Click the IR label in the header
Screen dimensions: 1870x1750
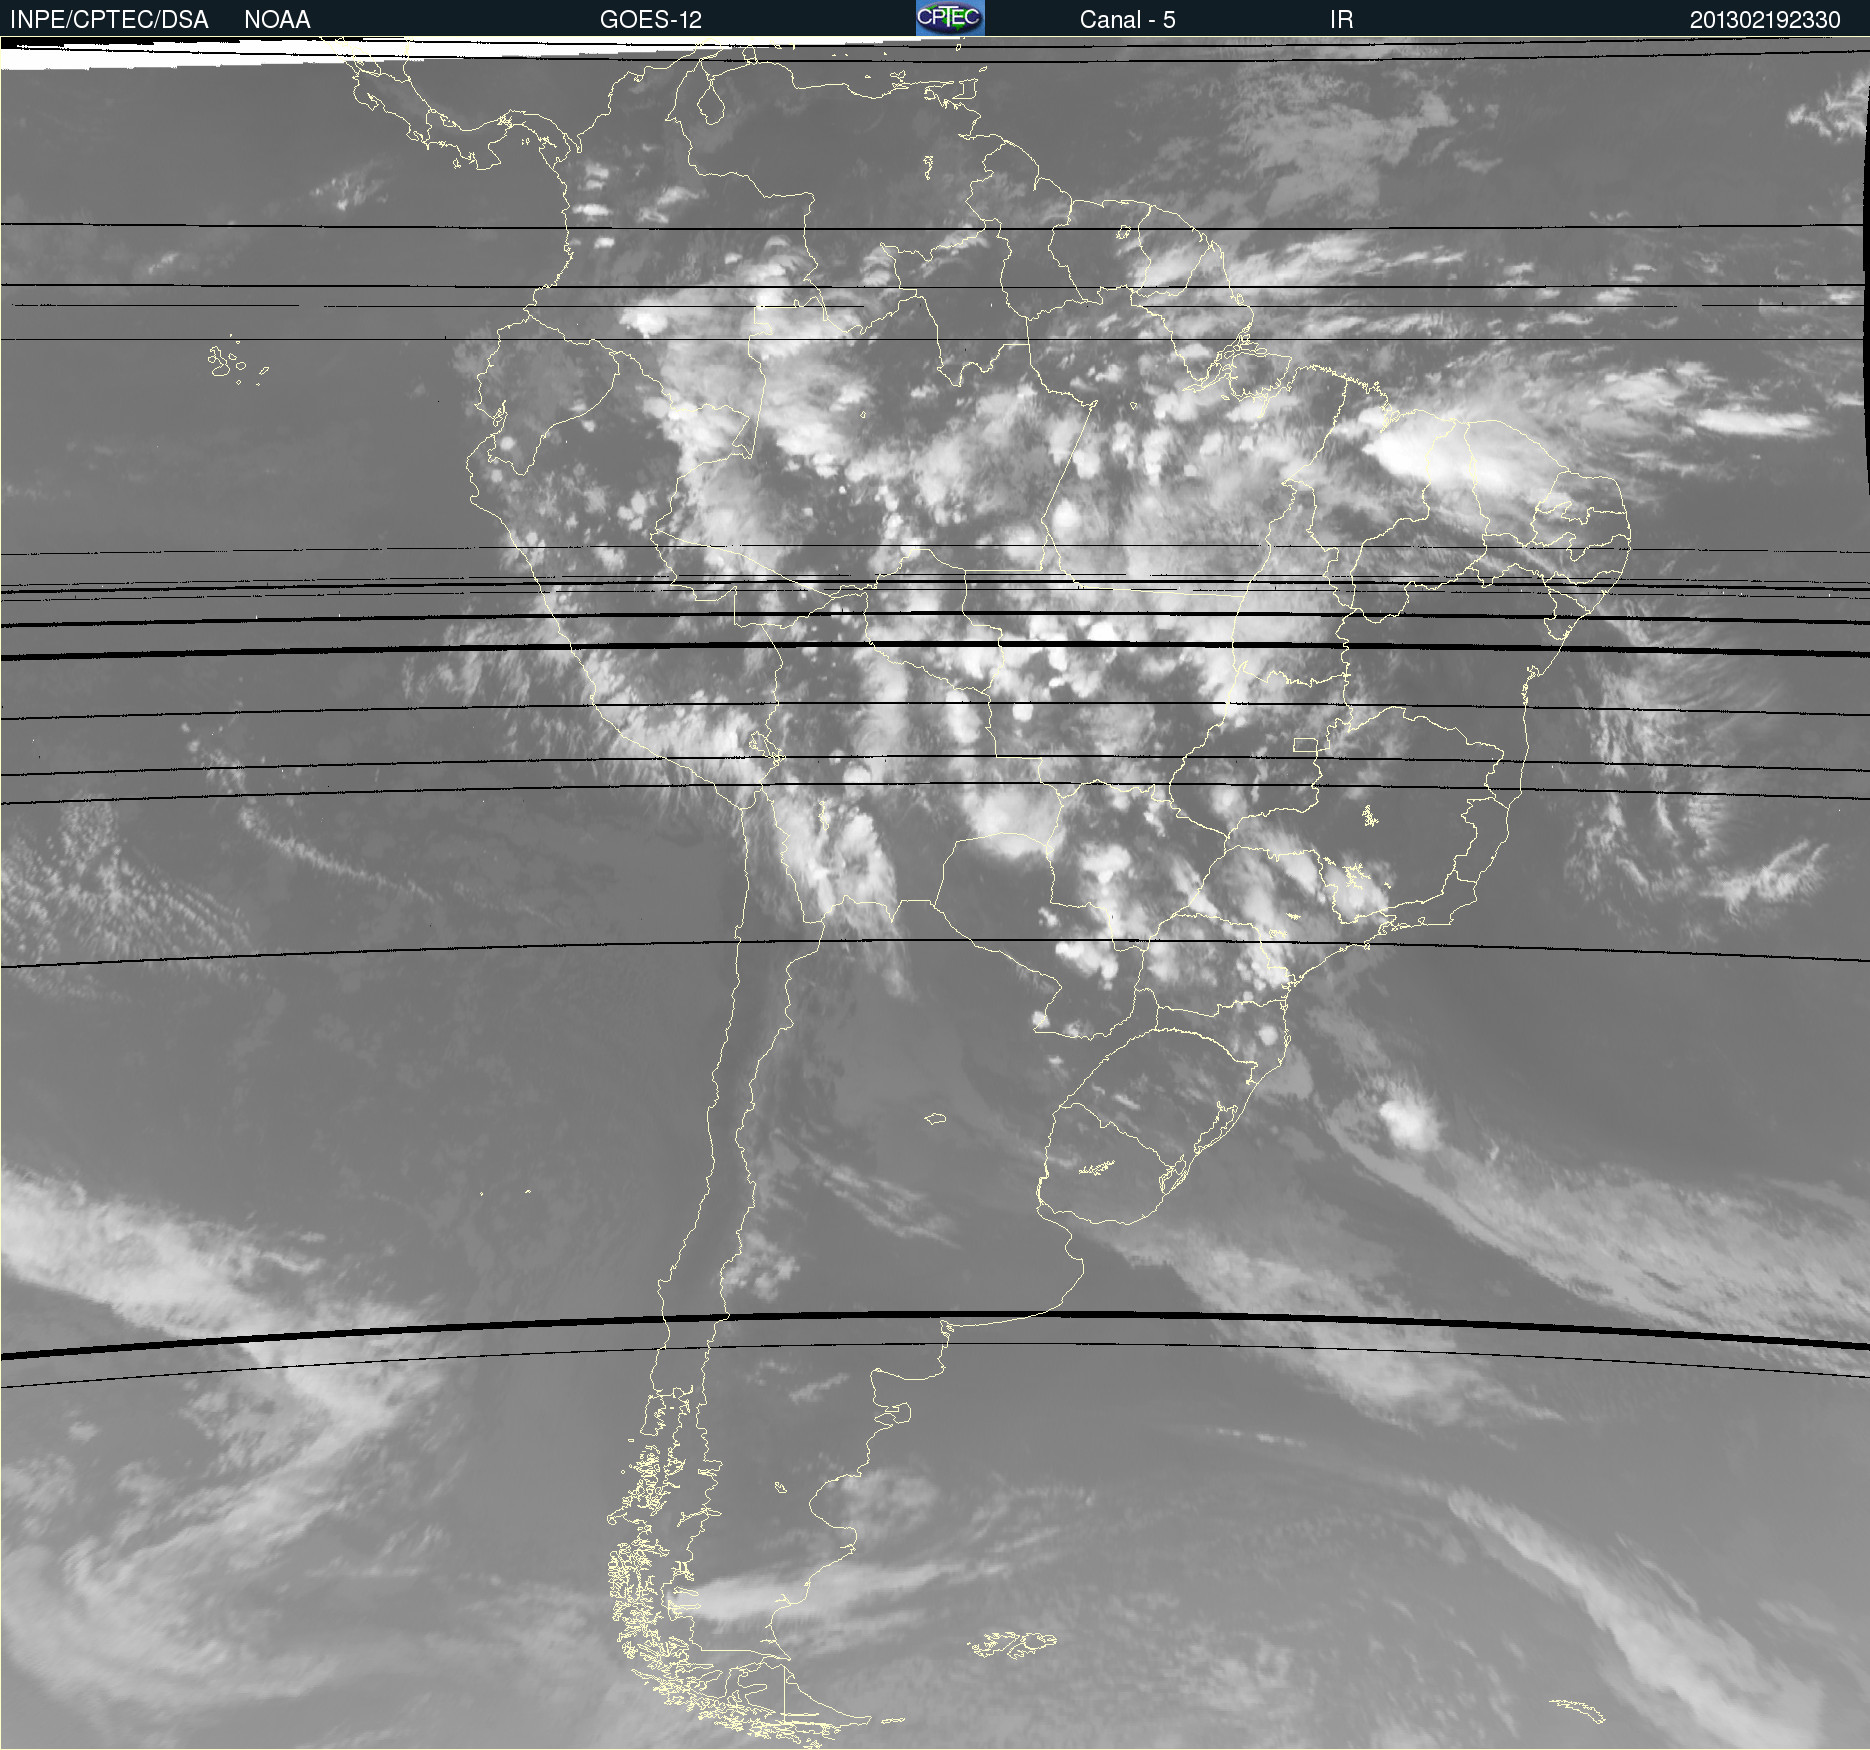coord(1341,20)
